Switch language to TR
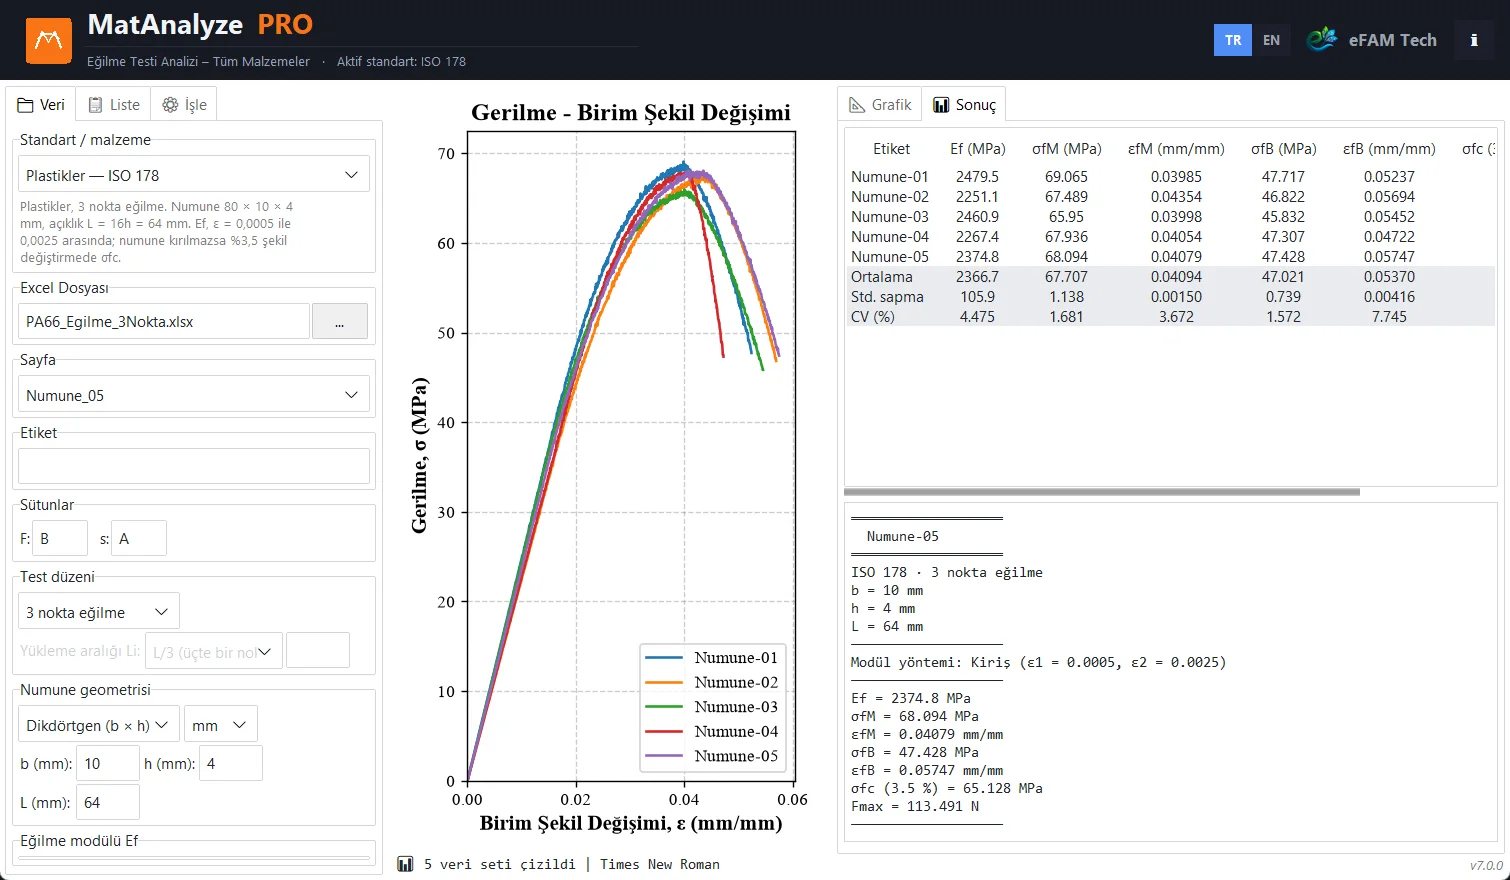1510x880 pixels. 1233,40
